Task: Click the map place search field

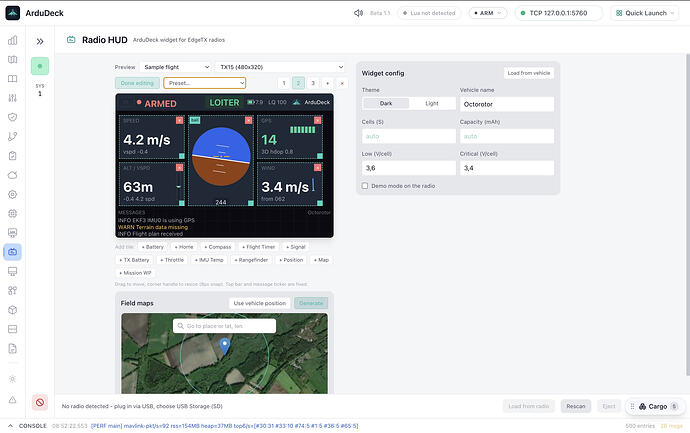Action: (224, 326)
